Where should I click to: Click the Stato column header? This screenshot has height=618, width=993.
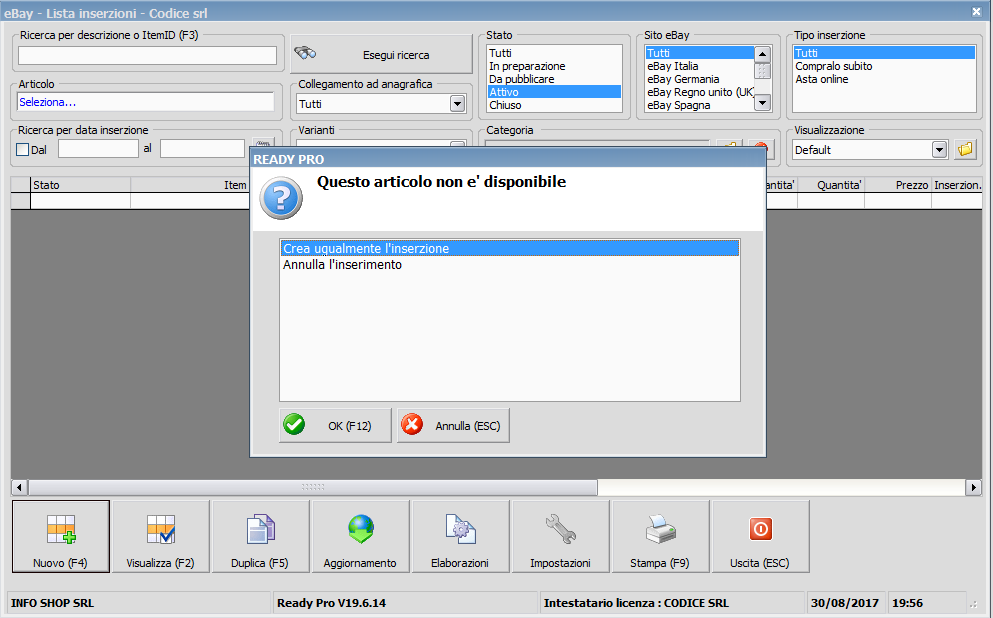tap(80, 185)
